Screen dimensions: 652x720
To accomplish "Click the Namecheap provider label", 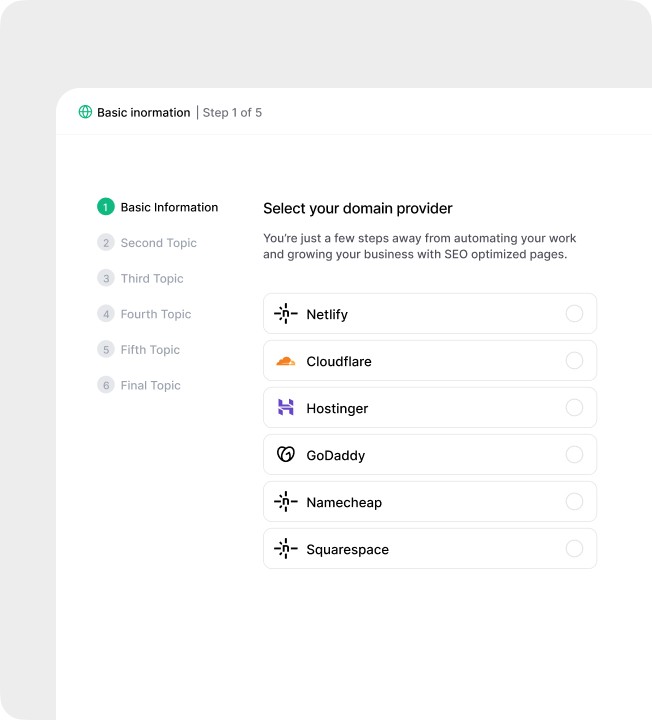I will pos(344,502).
